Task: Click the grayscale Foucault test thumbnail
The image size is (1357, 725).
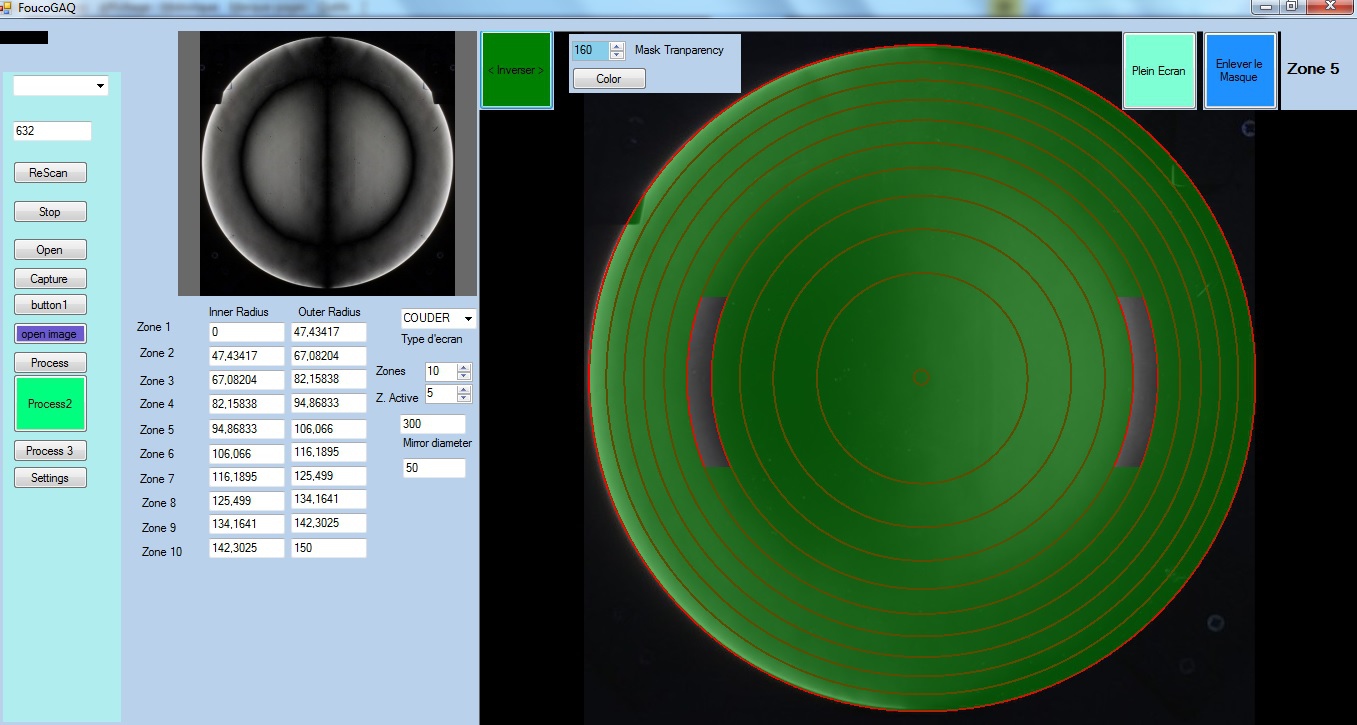Action: pos(327,163)
